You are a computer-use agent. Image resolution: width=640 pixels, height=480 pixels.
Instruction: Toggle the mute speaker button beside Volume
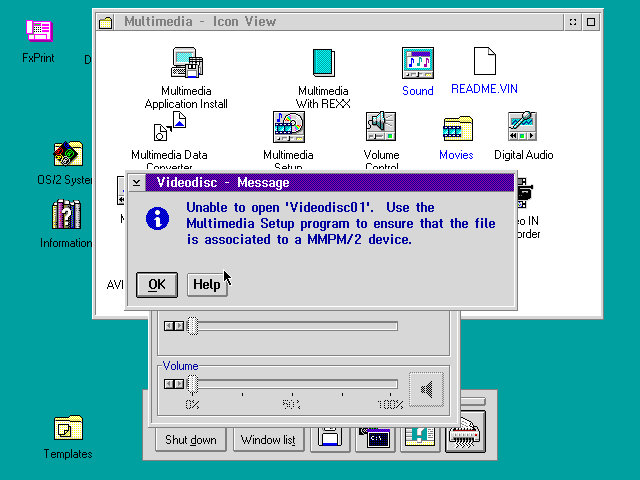426,389
